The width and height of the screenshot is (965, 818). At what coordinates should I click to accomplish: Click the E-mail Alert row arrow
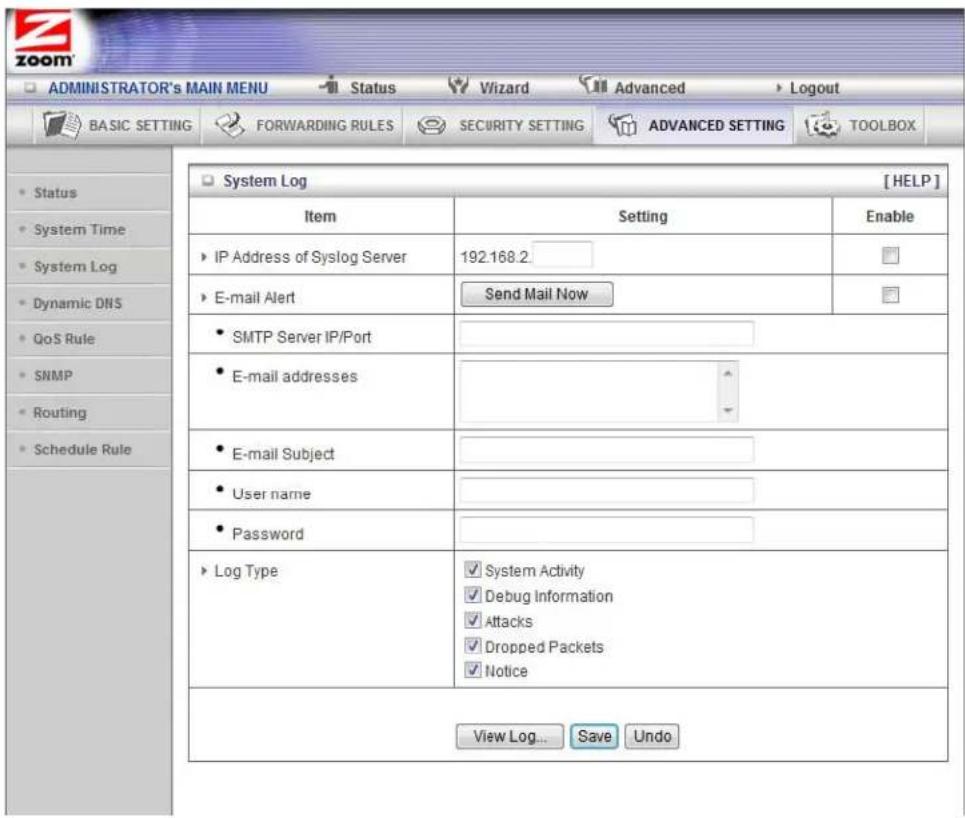point(204,297)
